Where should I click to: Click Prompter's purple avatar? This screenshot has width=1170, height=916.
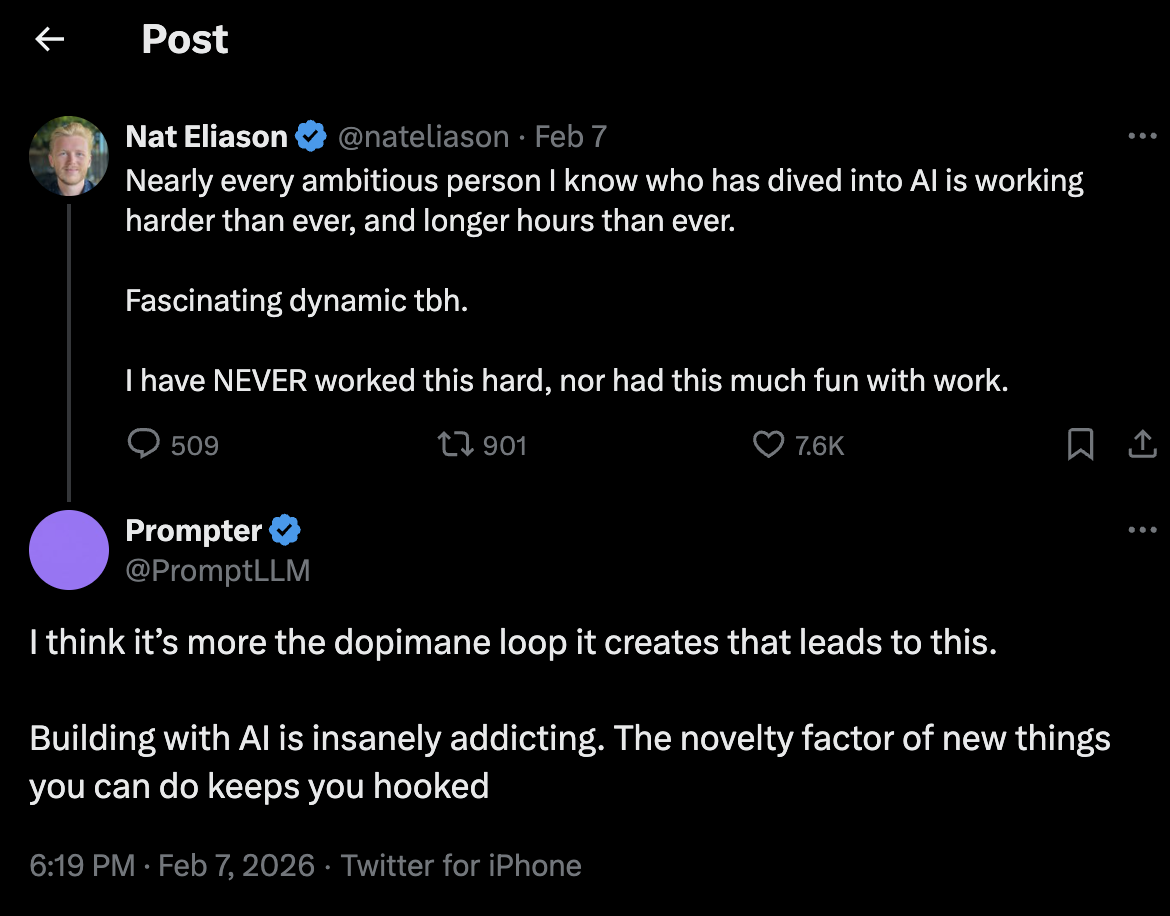[x=69, y=550]
